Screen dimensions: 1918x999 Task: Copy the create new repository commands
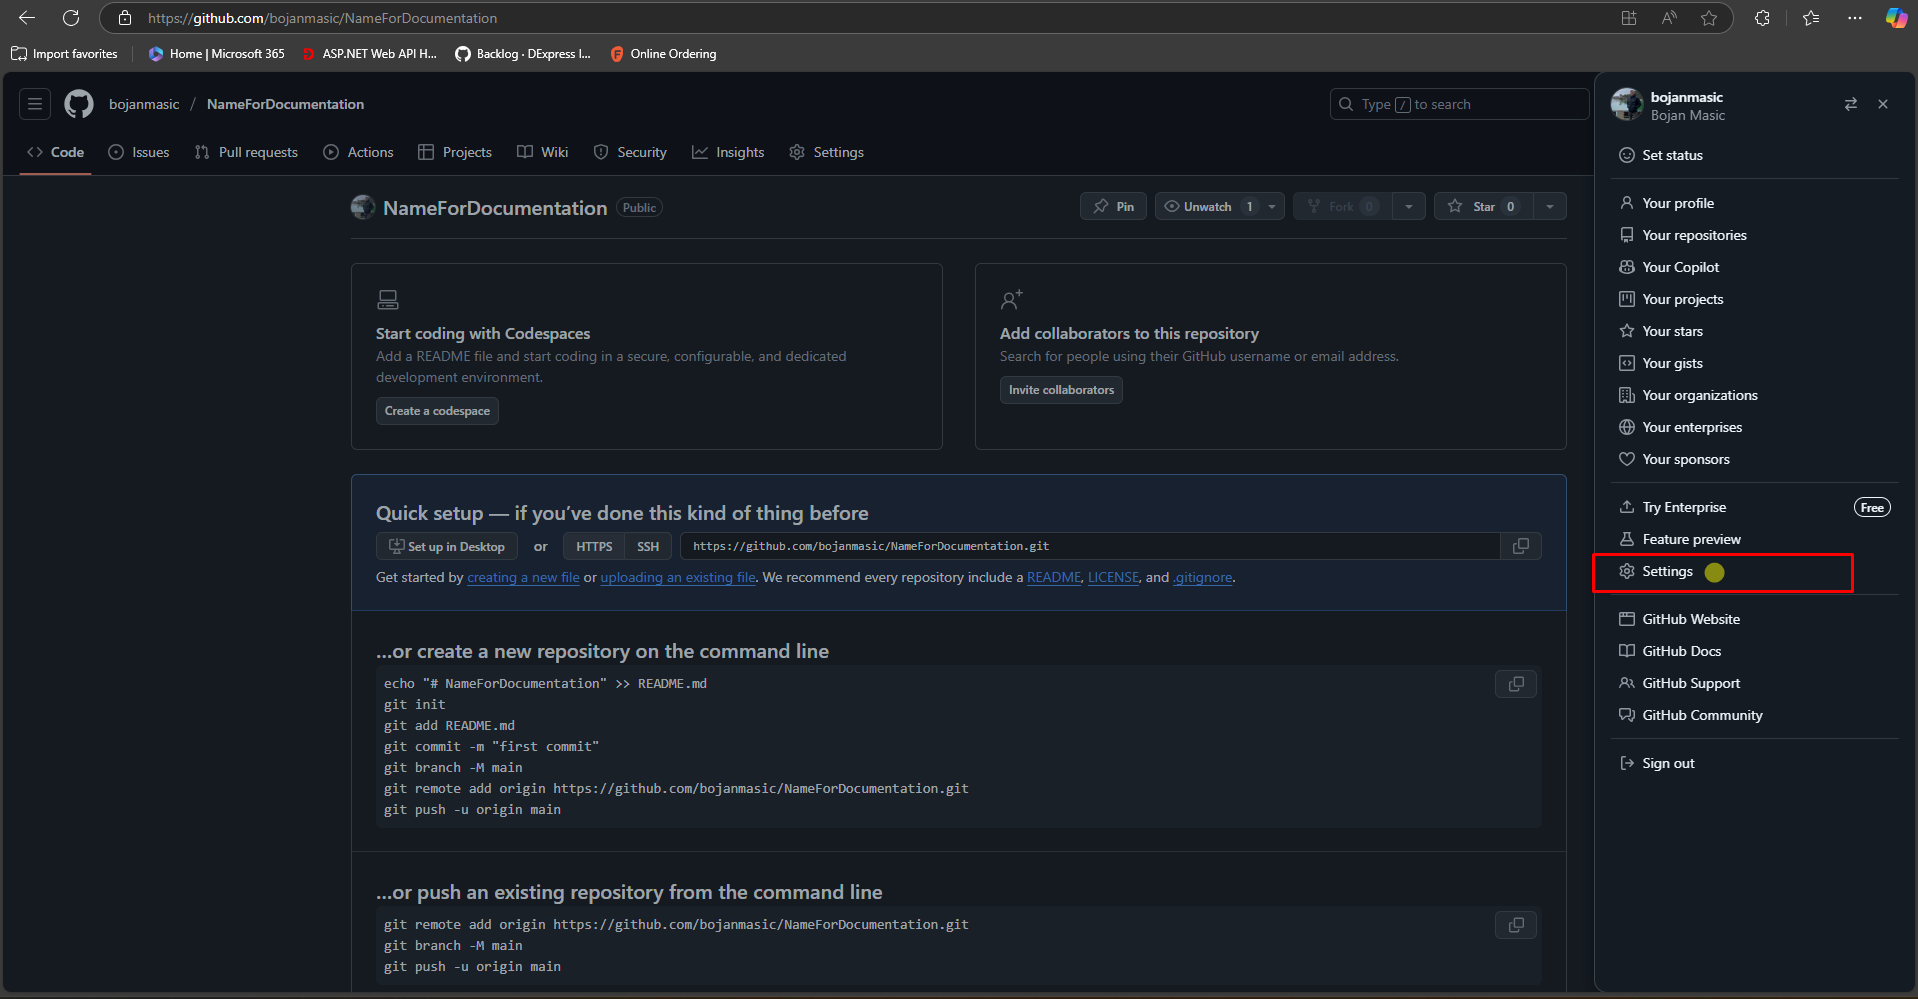point(1516,684)
